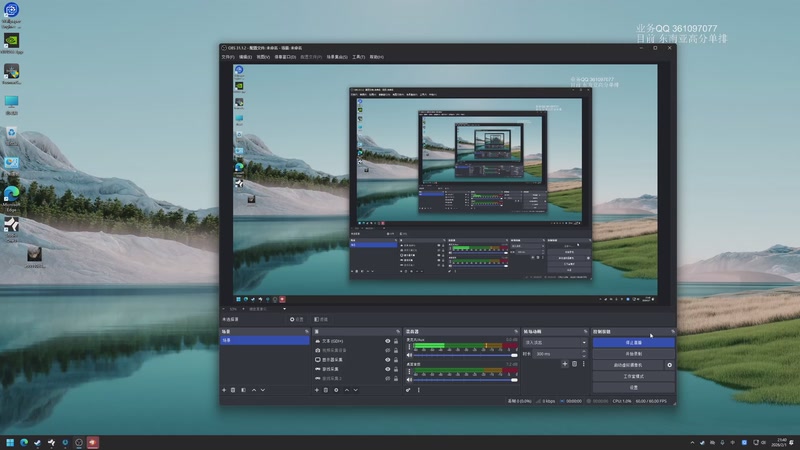Toggle visibility of the video capture device source
This screenshot has height=450, width=800.
[388, 351]
